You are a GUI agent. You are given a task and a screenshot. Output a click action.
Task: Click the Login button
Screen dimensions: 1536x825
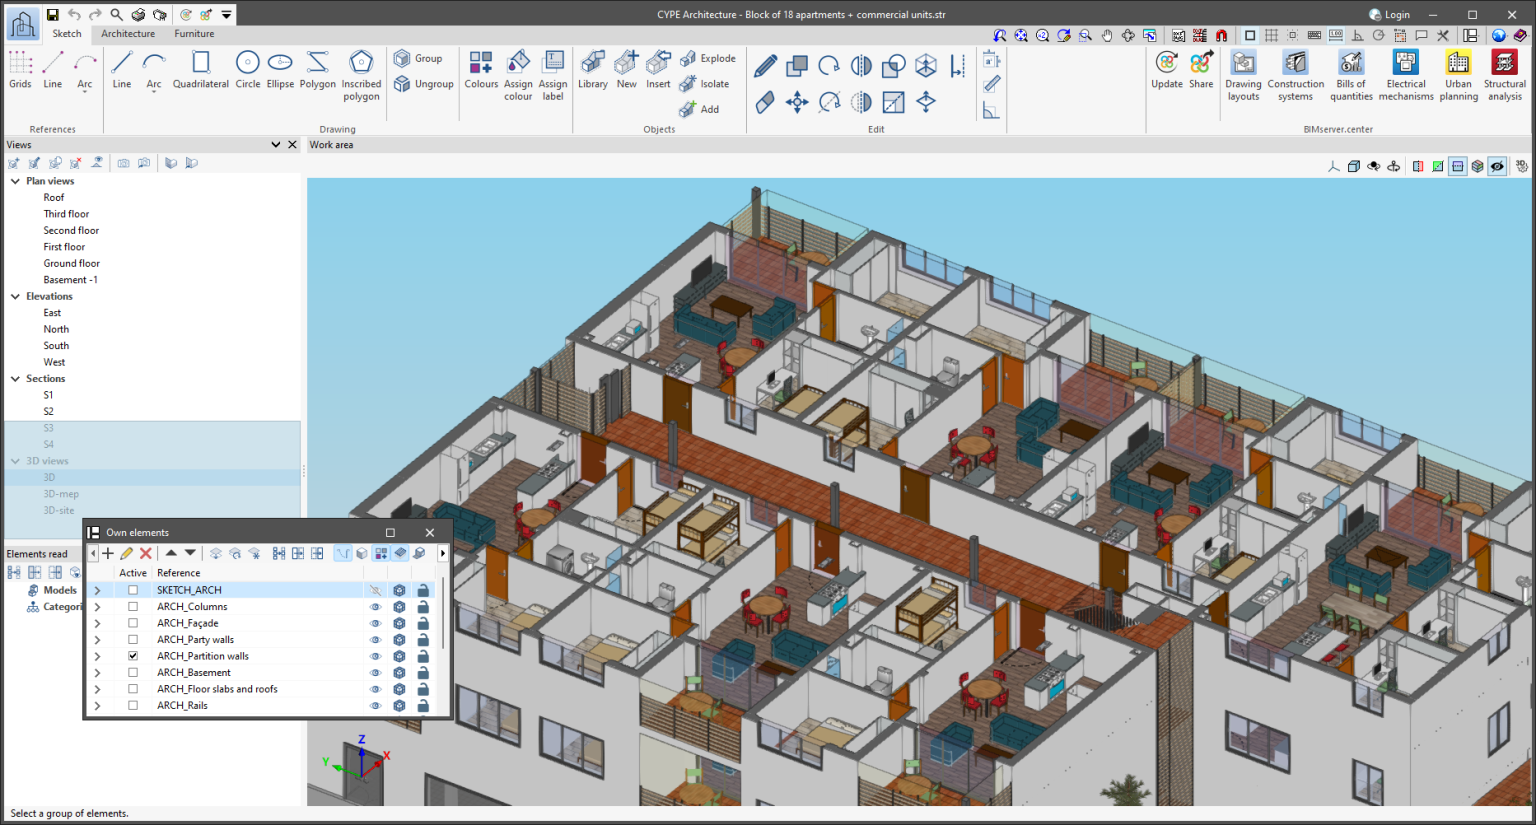(x=1389, y=15)
